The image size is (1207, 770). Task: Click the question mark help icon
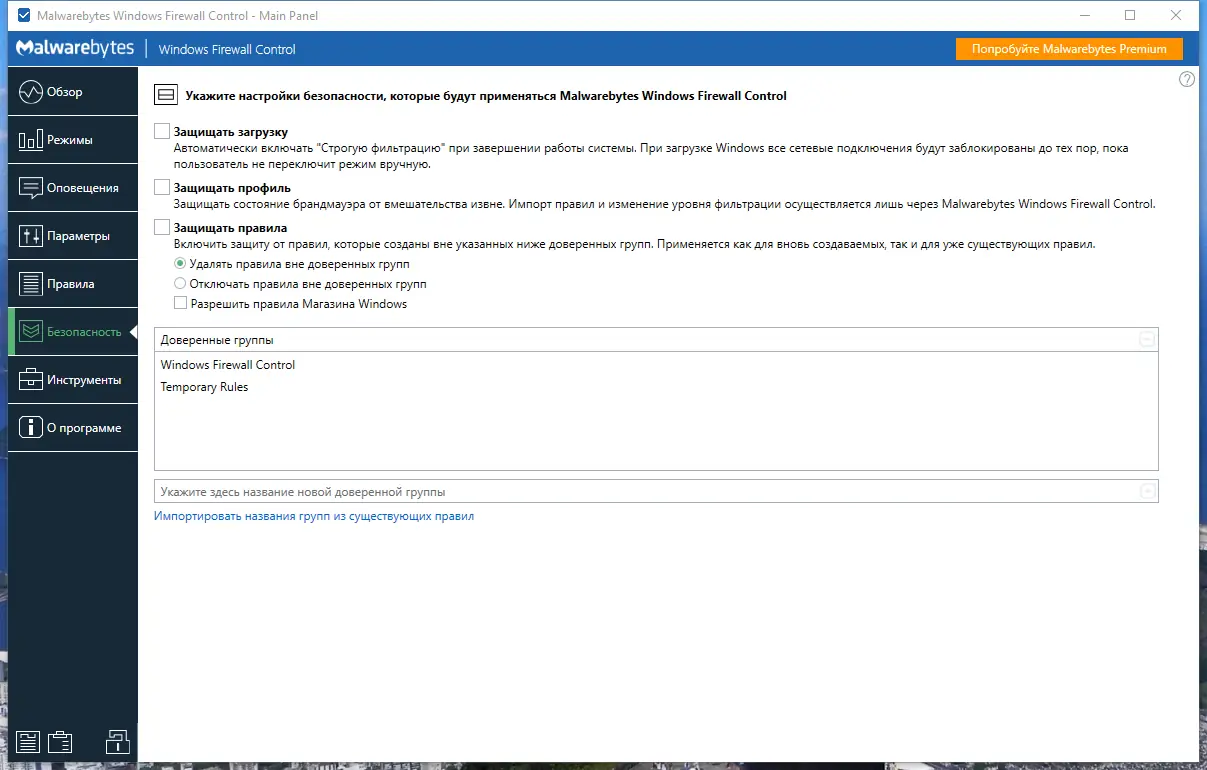pos(1187,80)
